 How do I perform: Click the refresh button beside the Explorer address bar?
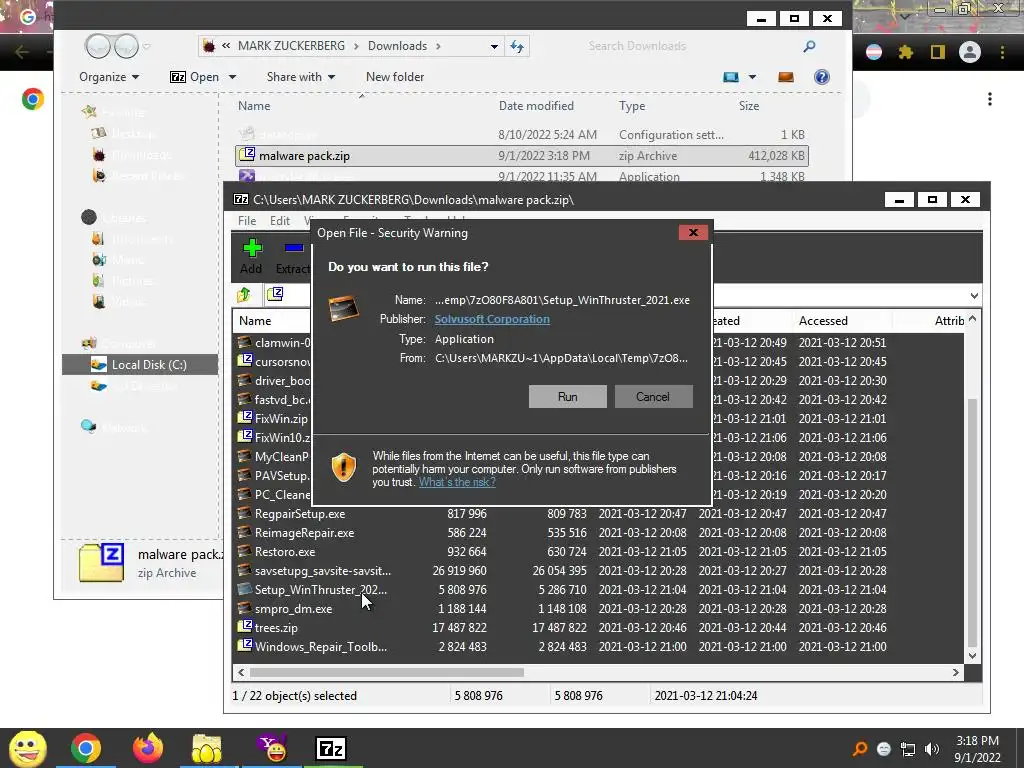click(517, 46)
